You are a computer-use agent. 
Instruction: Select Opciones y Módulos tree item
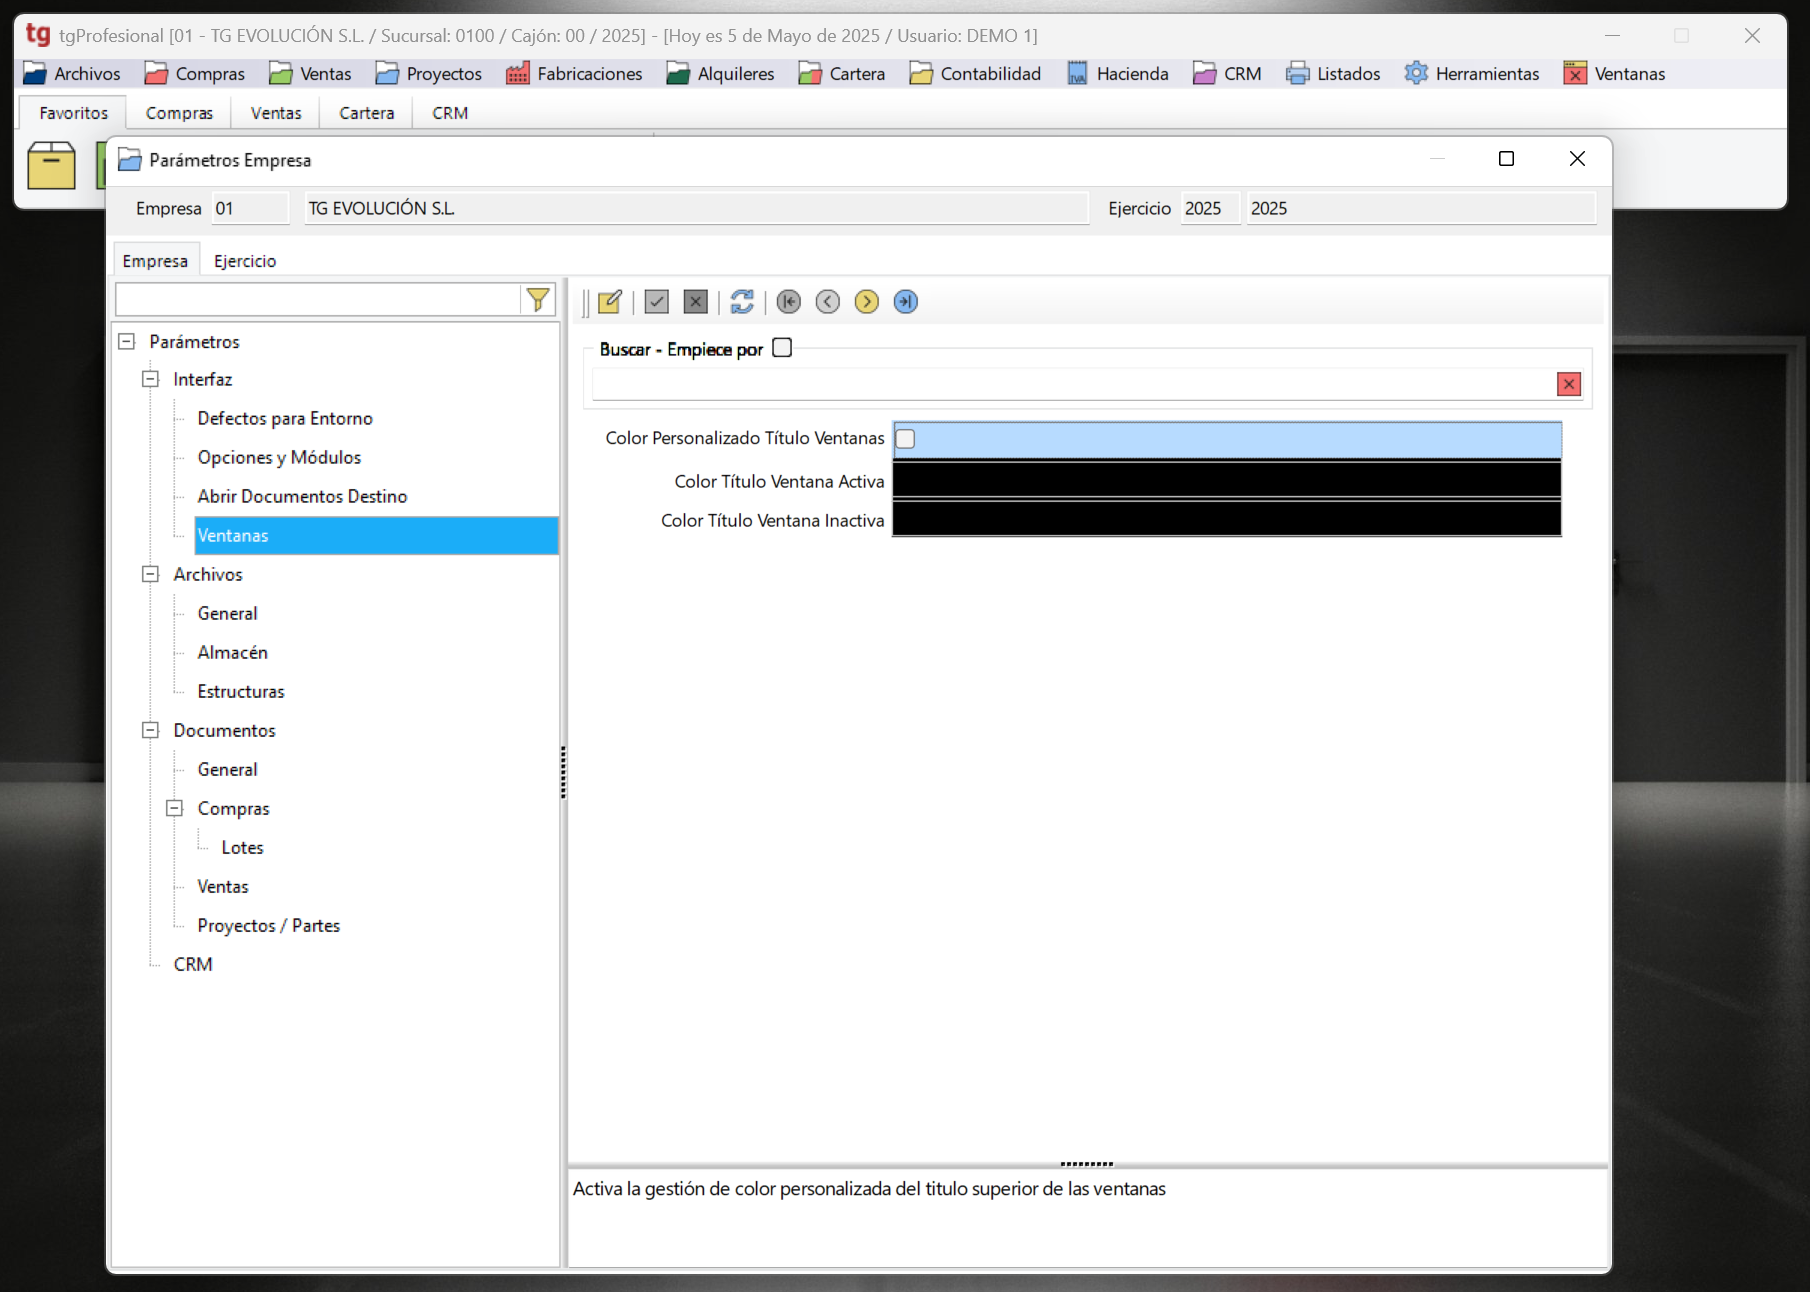(279, 458)
